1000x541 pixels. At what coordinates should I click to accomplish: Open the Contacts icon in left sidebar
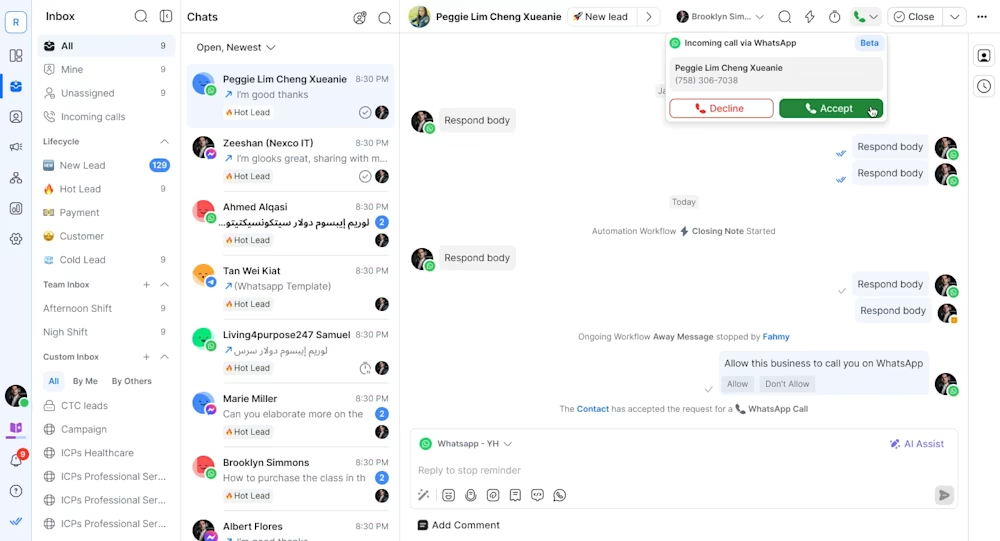click(x=16, y=117)
